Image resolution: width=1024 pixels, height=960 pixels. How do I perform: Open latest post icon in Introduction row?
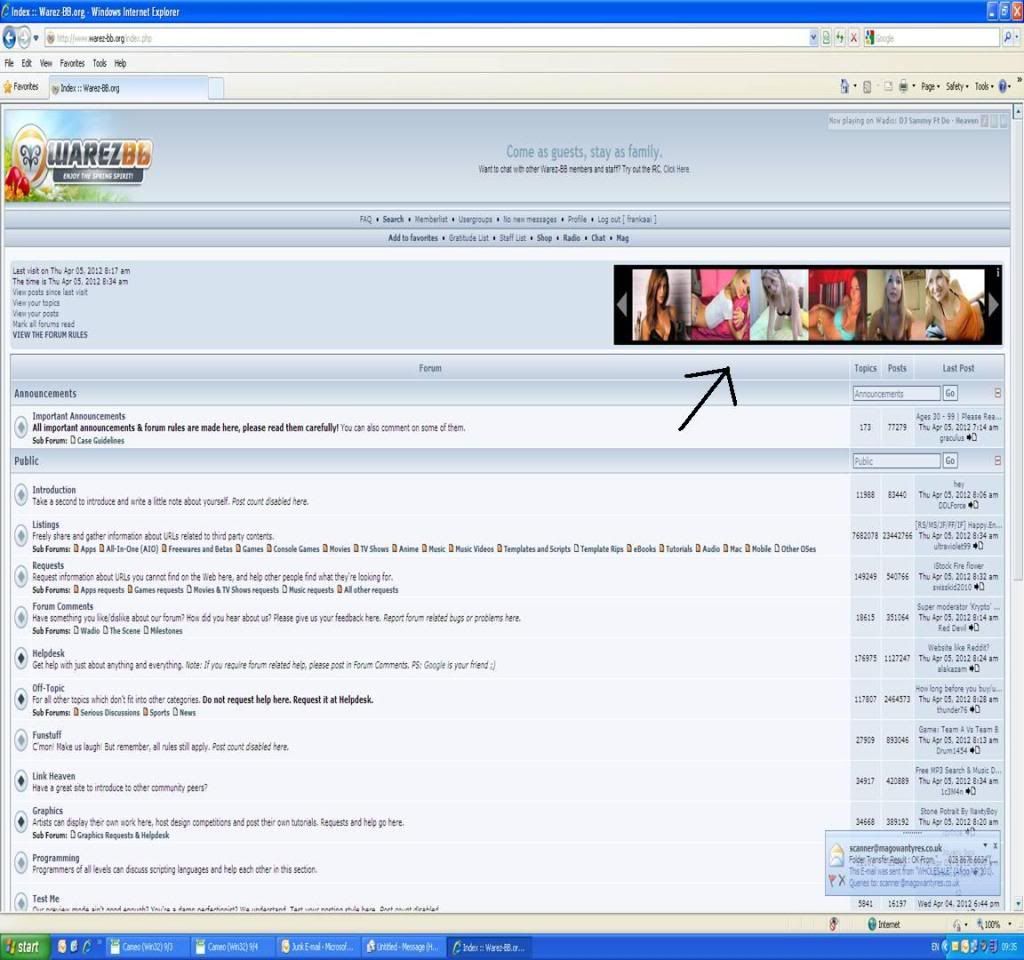pyautogui.click(x=973, y=506)
